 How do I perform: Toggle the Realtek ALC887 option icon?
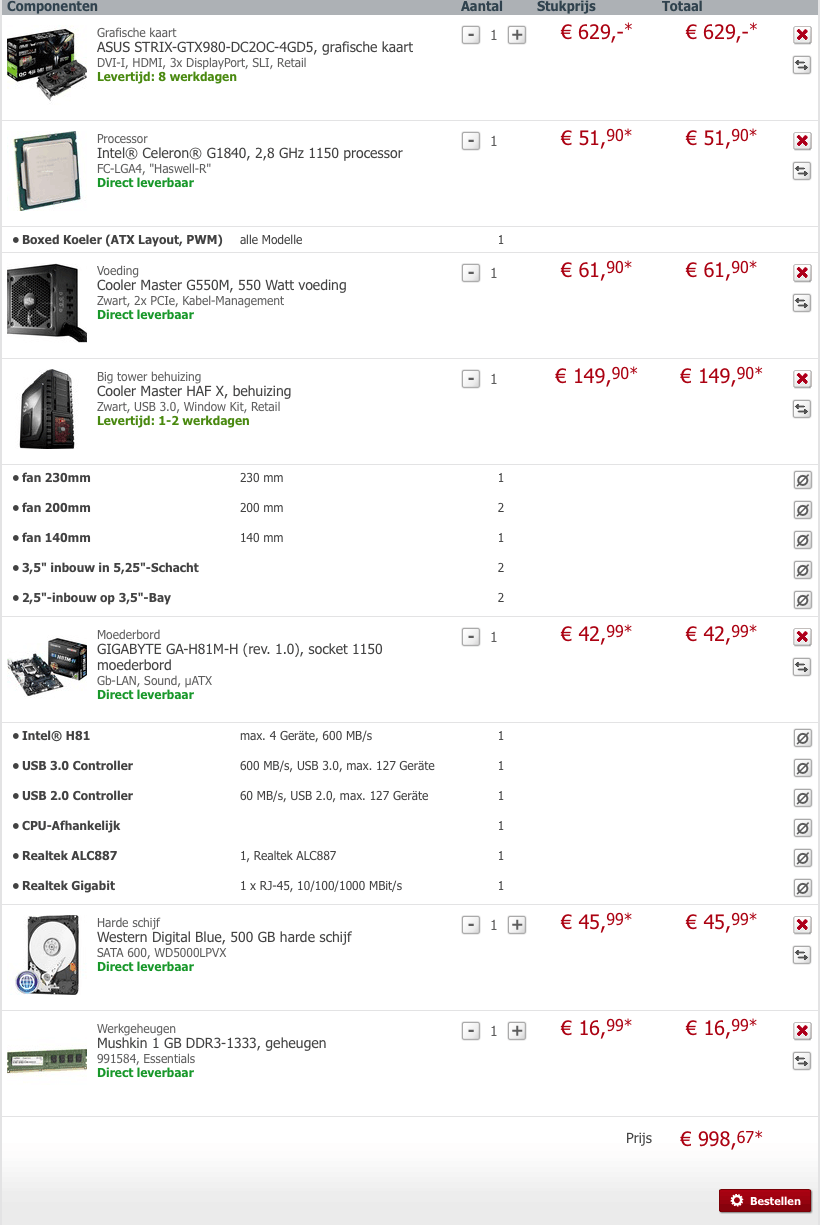click(x=802, y=858)
